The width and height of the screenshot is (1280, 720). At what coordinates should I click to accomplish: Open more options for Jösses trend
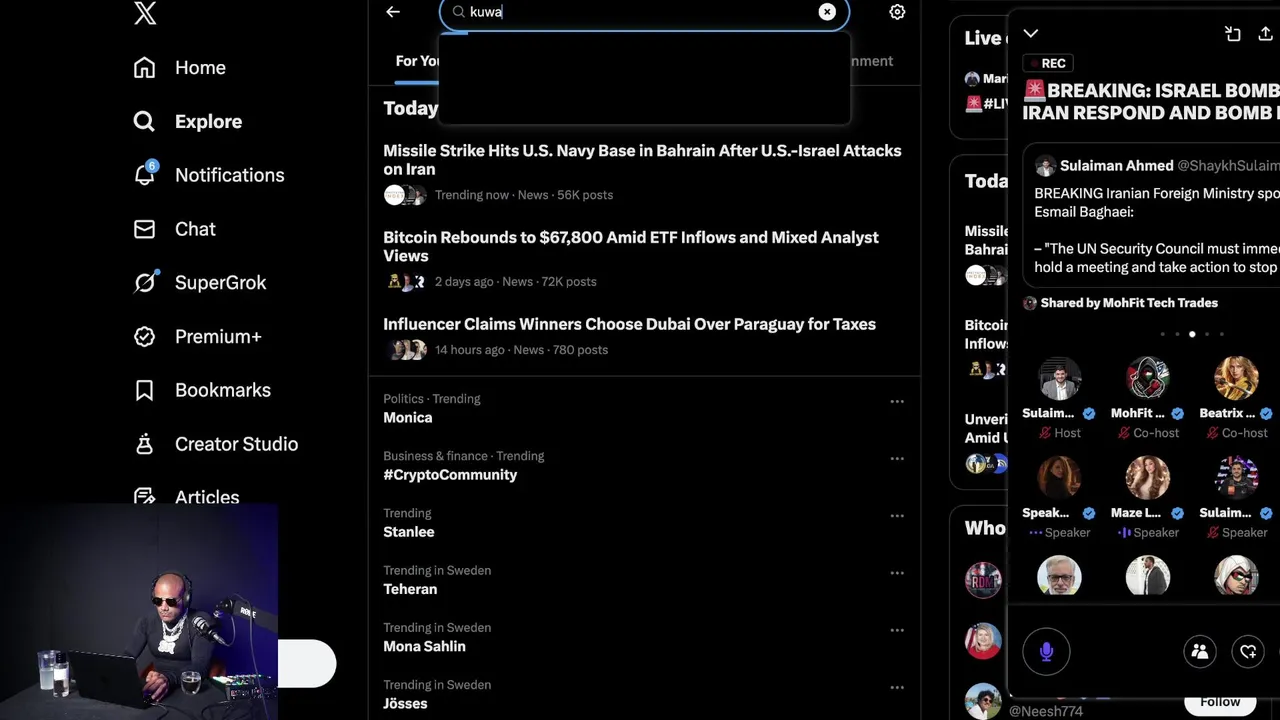click(897, 687)
